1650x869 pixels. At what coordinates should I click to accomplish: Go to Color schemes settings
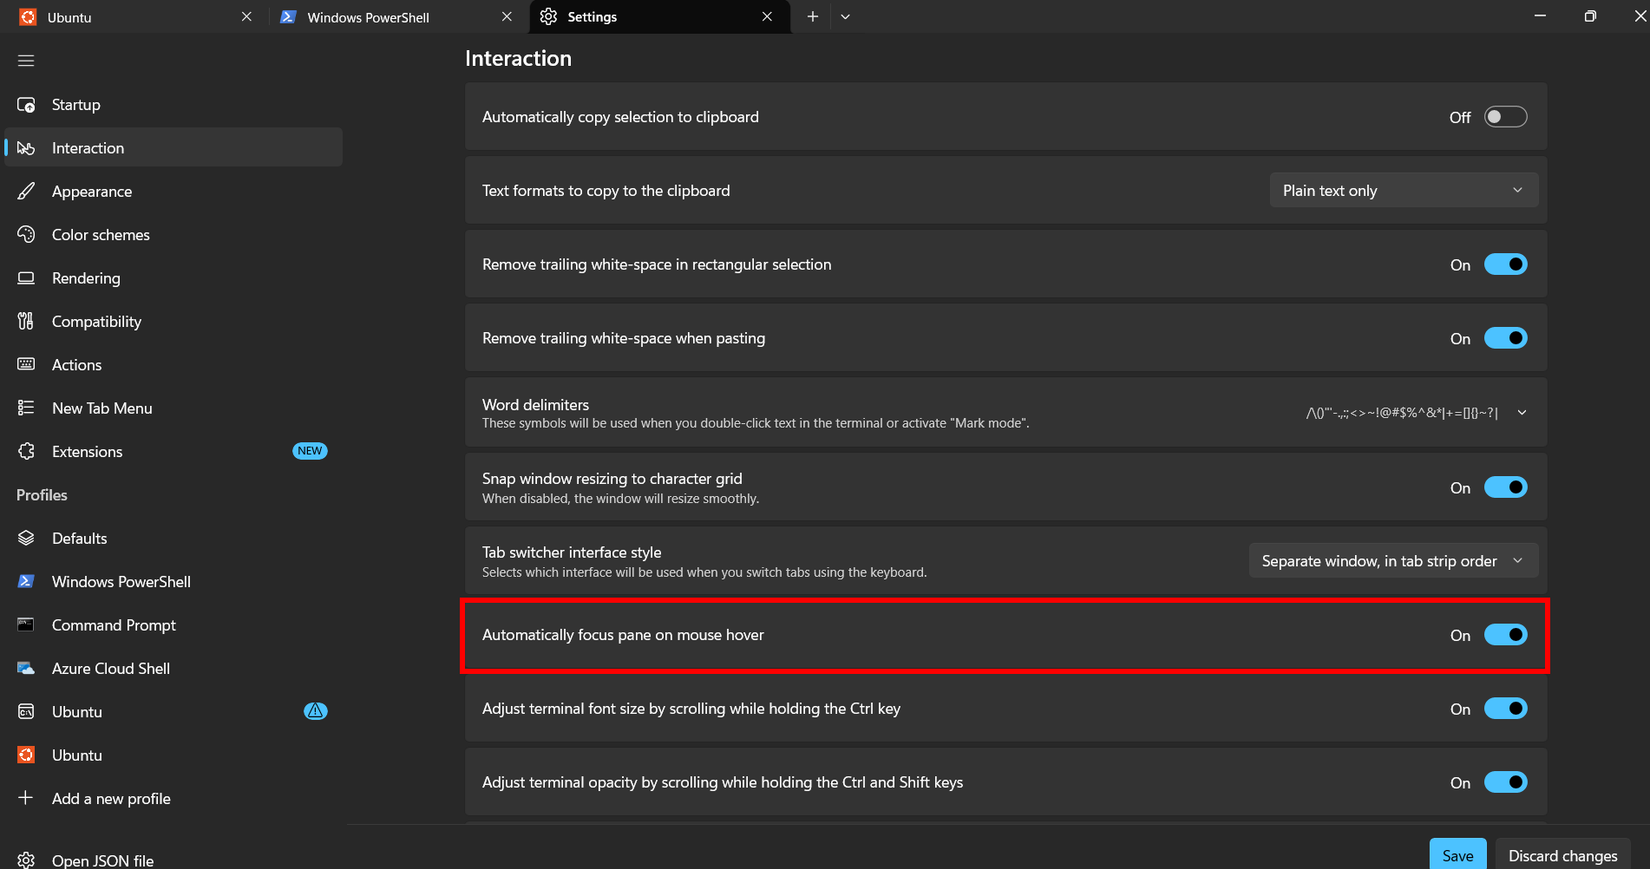tap(173, 235)
